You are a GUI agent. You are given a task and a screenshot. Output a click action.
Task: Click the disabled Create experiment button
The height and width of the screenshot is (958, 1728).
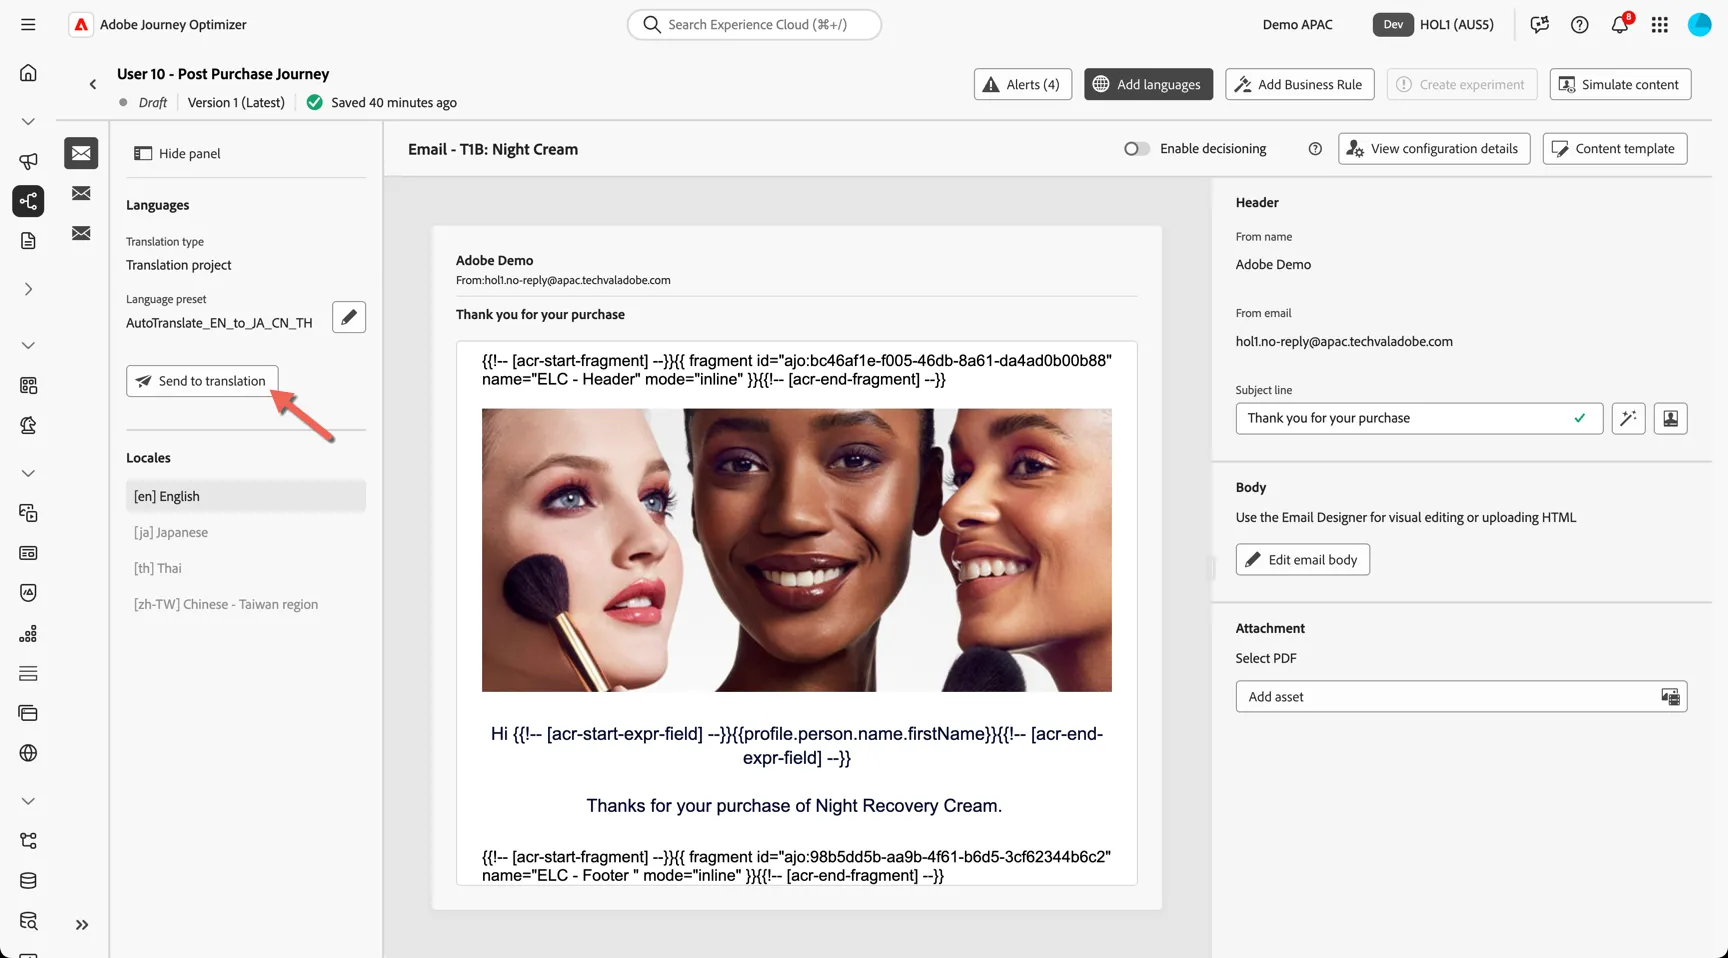coord(1460,84)
